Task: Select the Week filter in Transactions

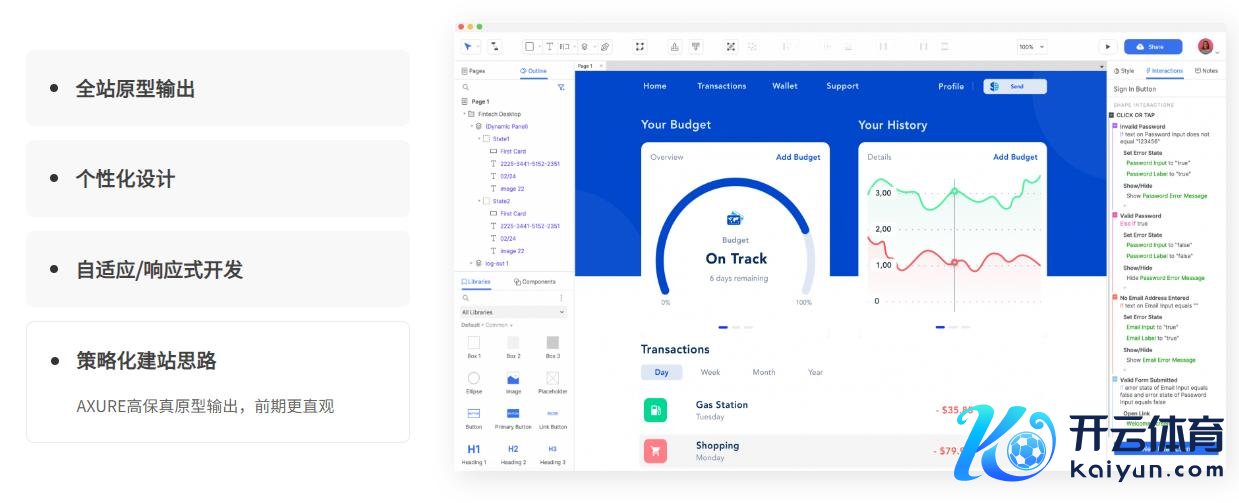Action: tap(710, 372)
